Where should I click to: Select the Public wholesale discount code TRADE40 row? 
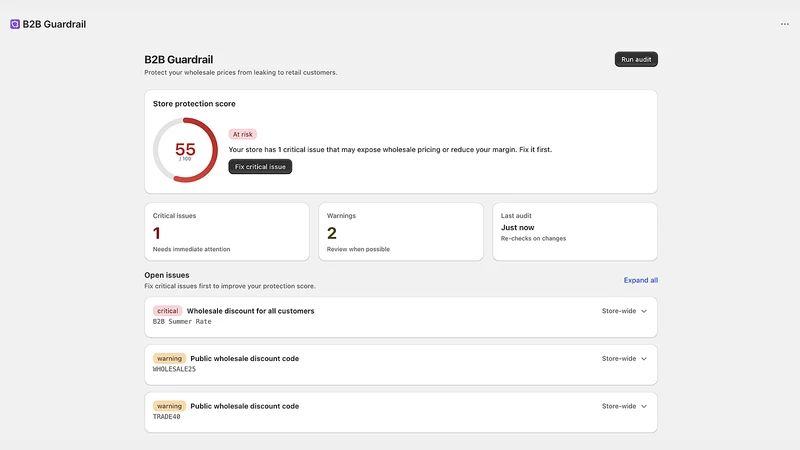(401, 412)
